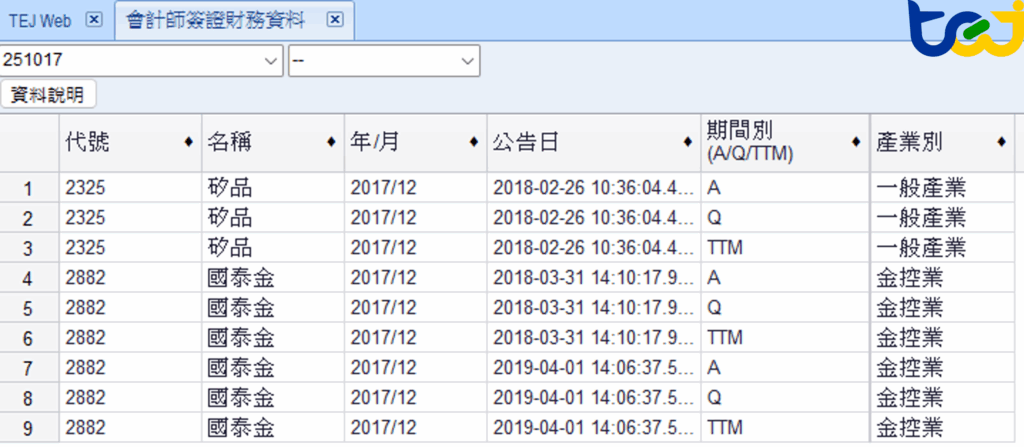Image resolution: width=1024 pixels, height=447 pixels.
Task: Select row number 1 header
Action: pos(29,188)
